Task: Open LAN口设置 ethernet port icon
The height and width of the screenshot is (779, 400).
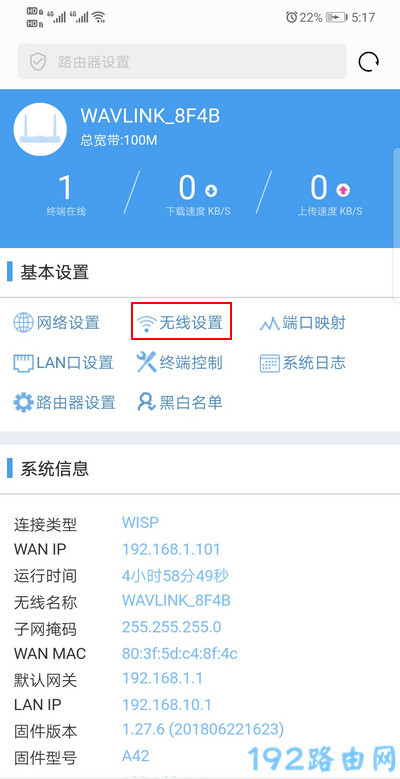Action: [x=23, y=363]
